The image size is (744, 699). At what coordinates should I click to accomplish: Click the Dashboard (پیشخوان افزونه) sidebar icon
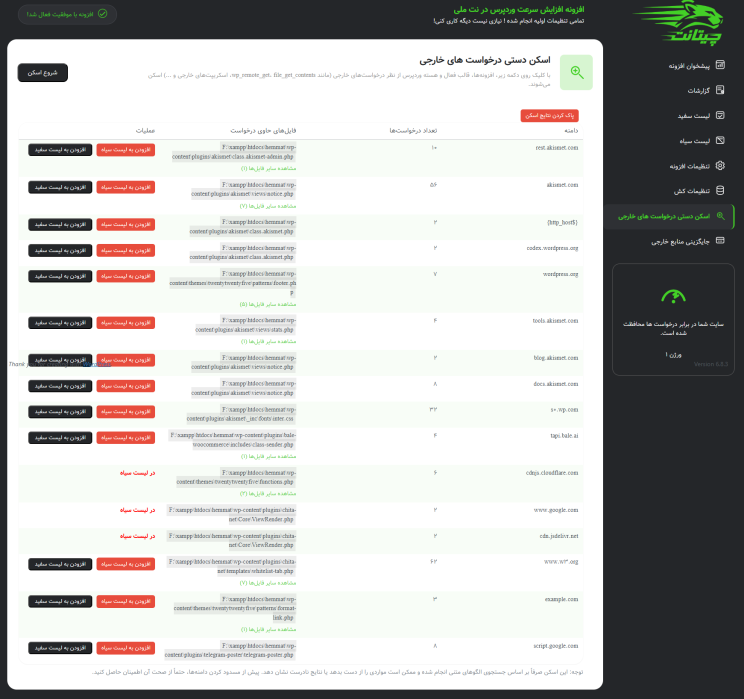[x=720, y=65]
